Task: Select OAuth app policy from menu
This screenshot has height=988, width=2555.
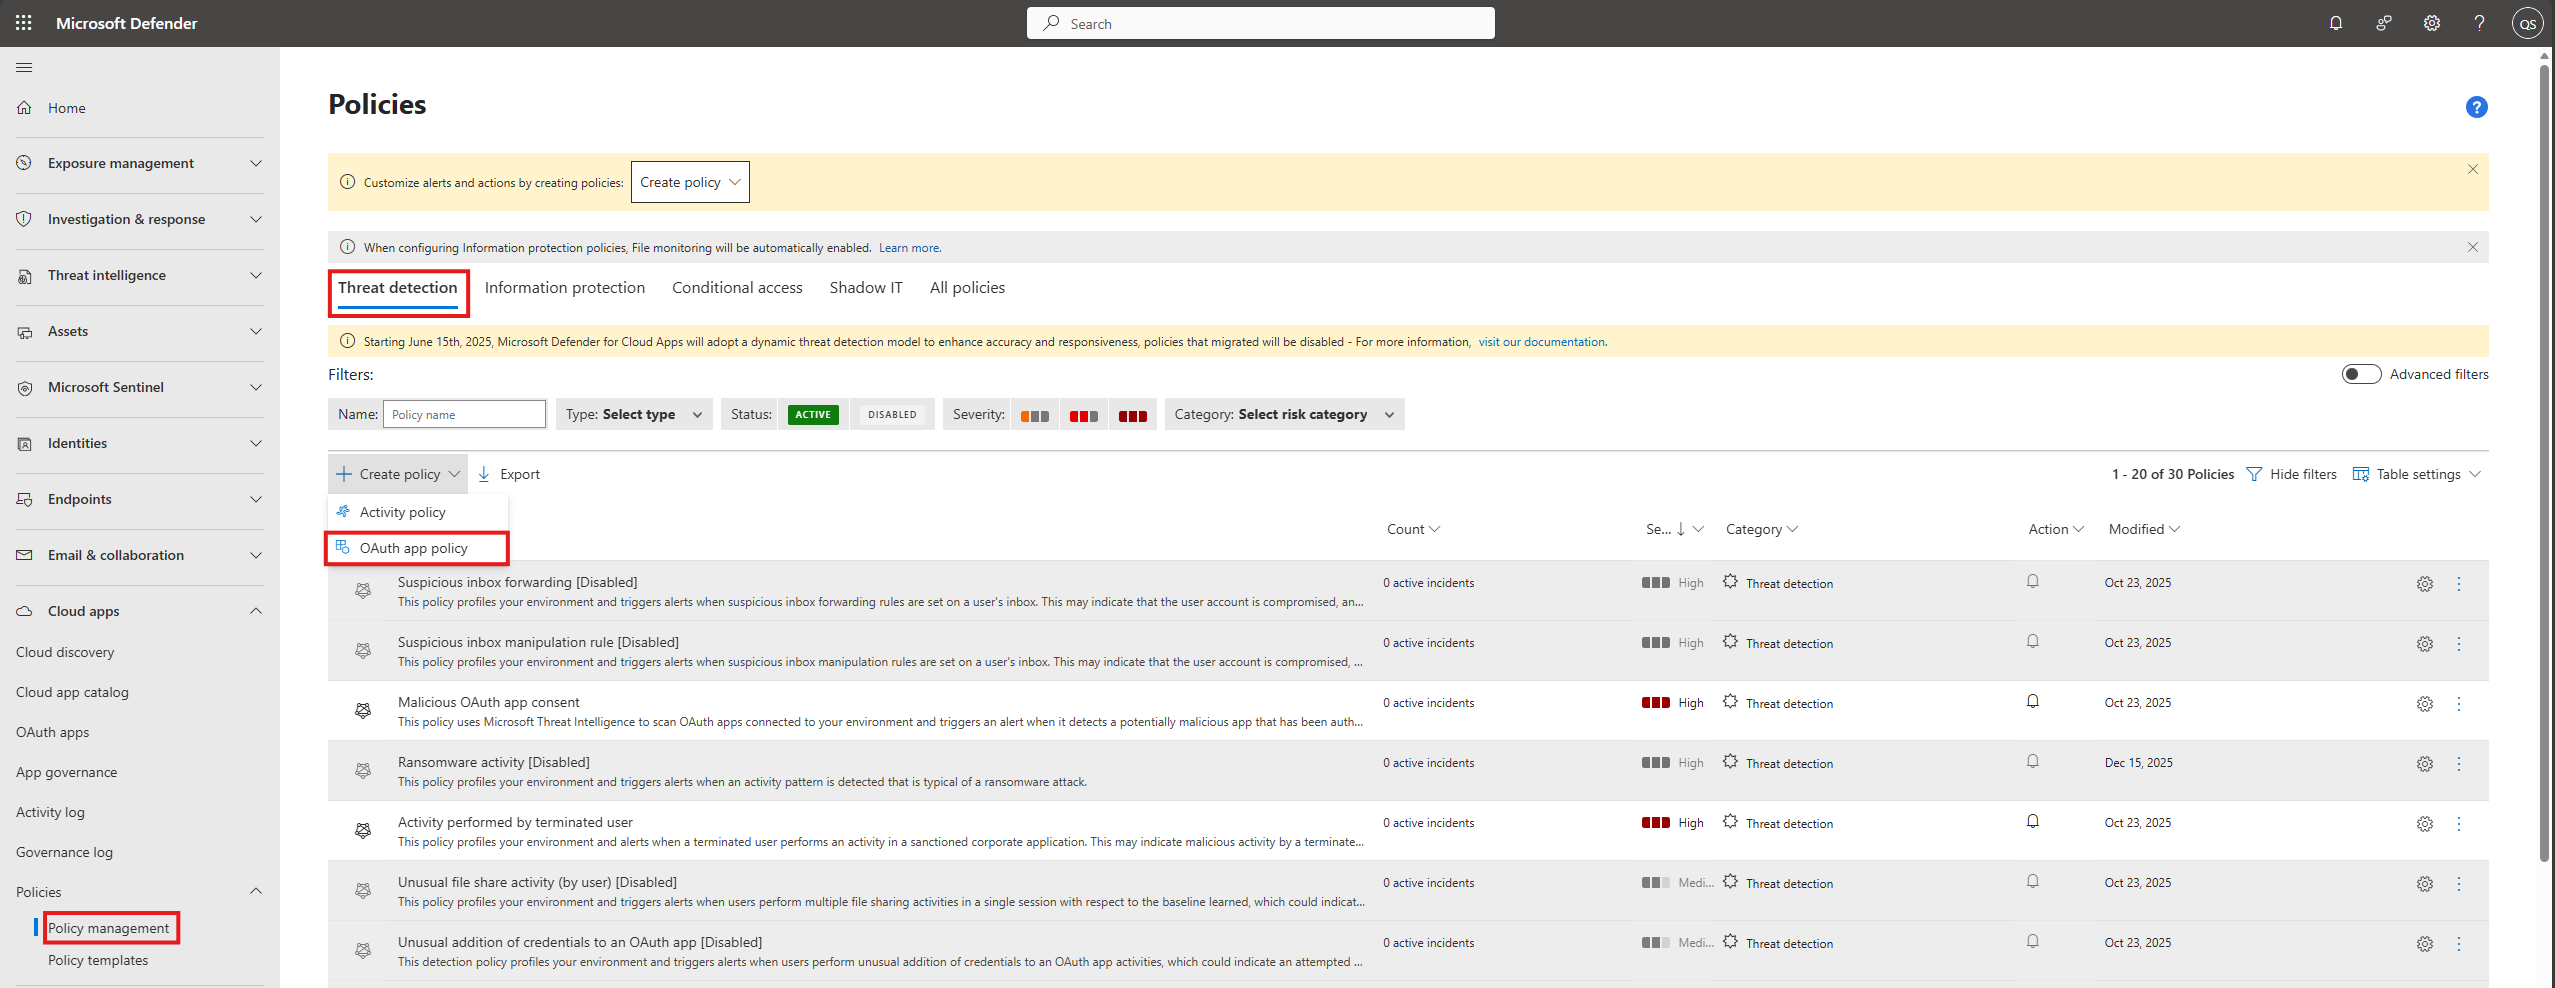Action: tap(417, 548)
